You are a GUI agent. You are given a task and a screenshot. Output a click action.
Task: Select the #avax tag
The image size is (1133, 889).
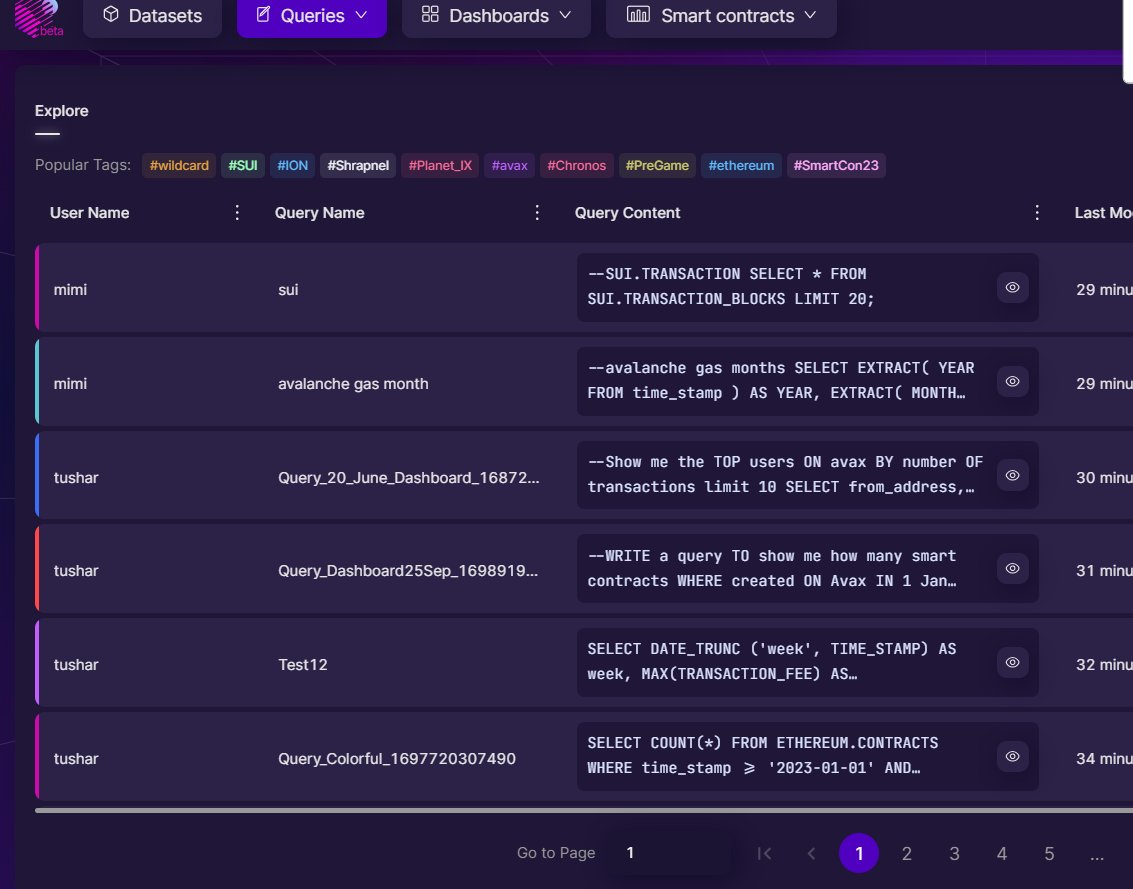pyautogui.click(x=509, y=166)
